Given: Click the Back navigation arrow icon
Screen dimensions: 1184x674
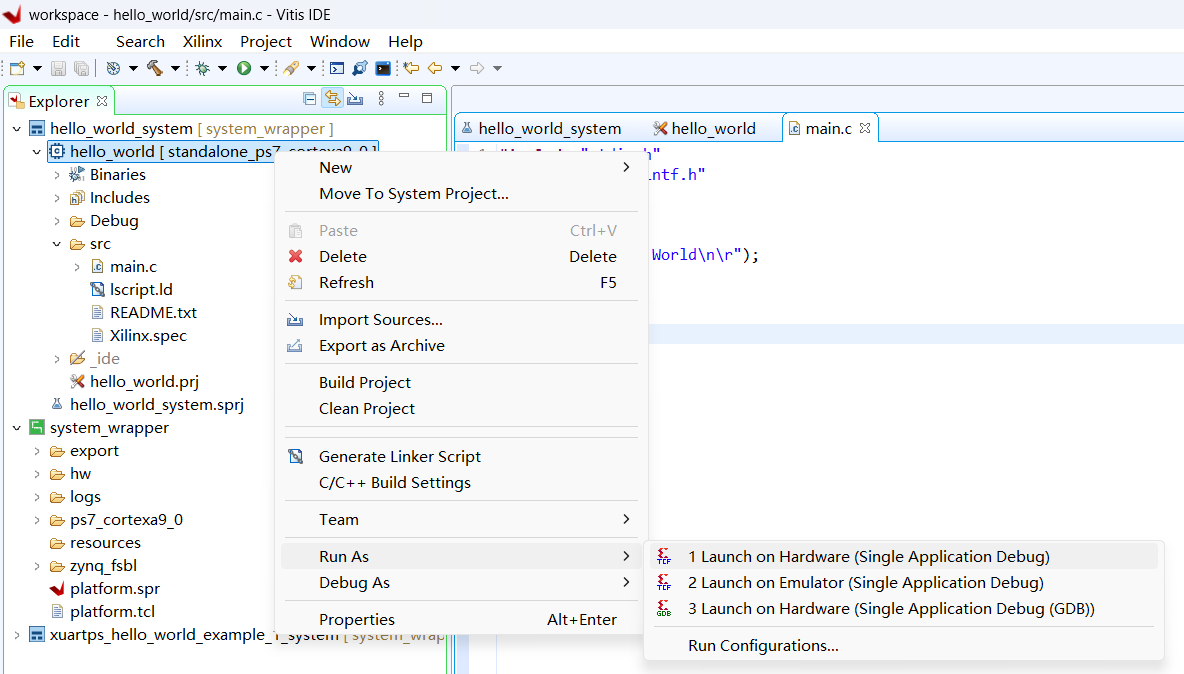Looking at the screenshot, I should pos(435,69).
